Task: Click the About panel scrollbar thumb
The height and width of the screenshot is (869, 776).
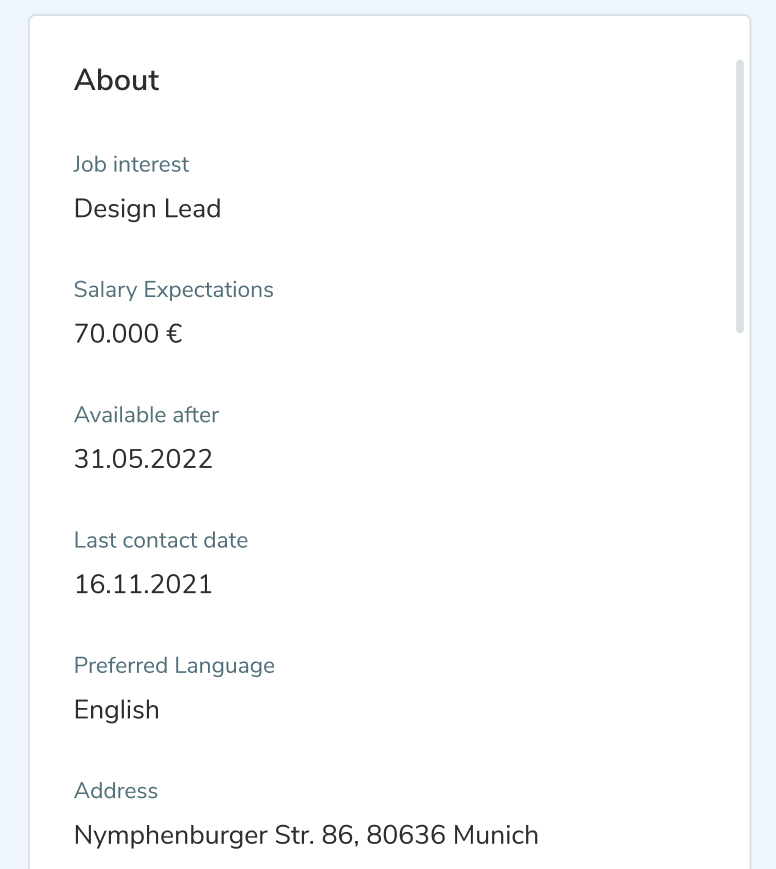Action: point(740,196)
